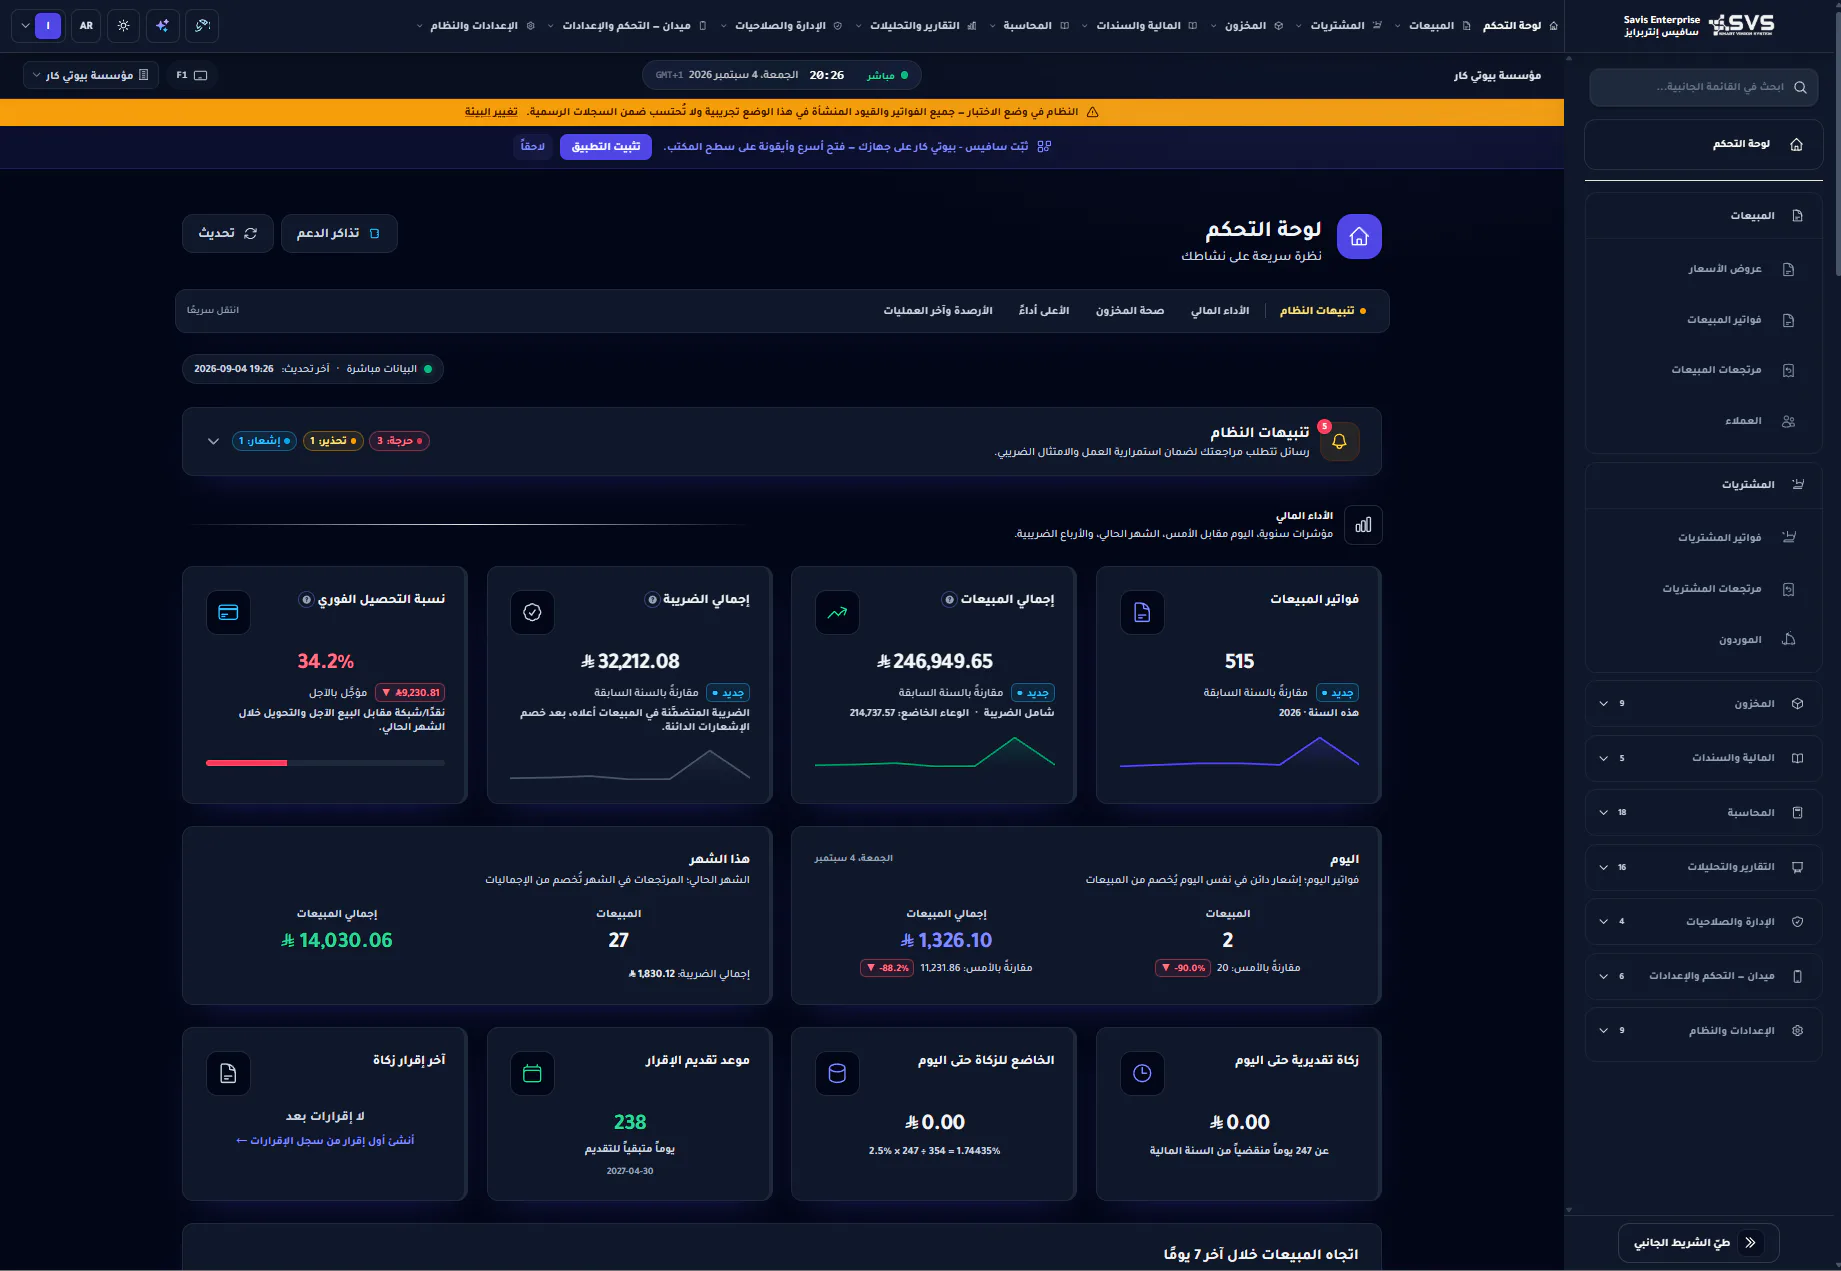Viewport: 1841px width, 1271px height.
Task: Toggle the light theme sun icon
Action: coord(124,26)
